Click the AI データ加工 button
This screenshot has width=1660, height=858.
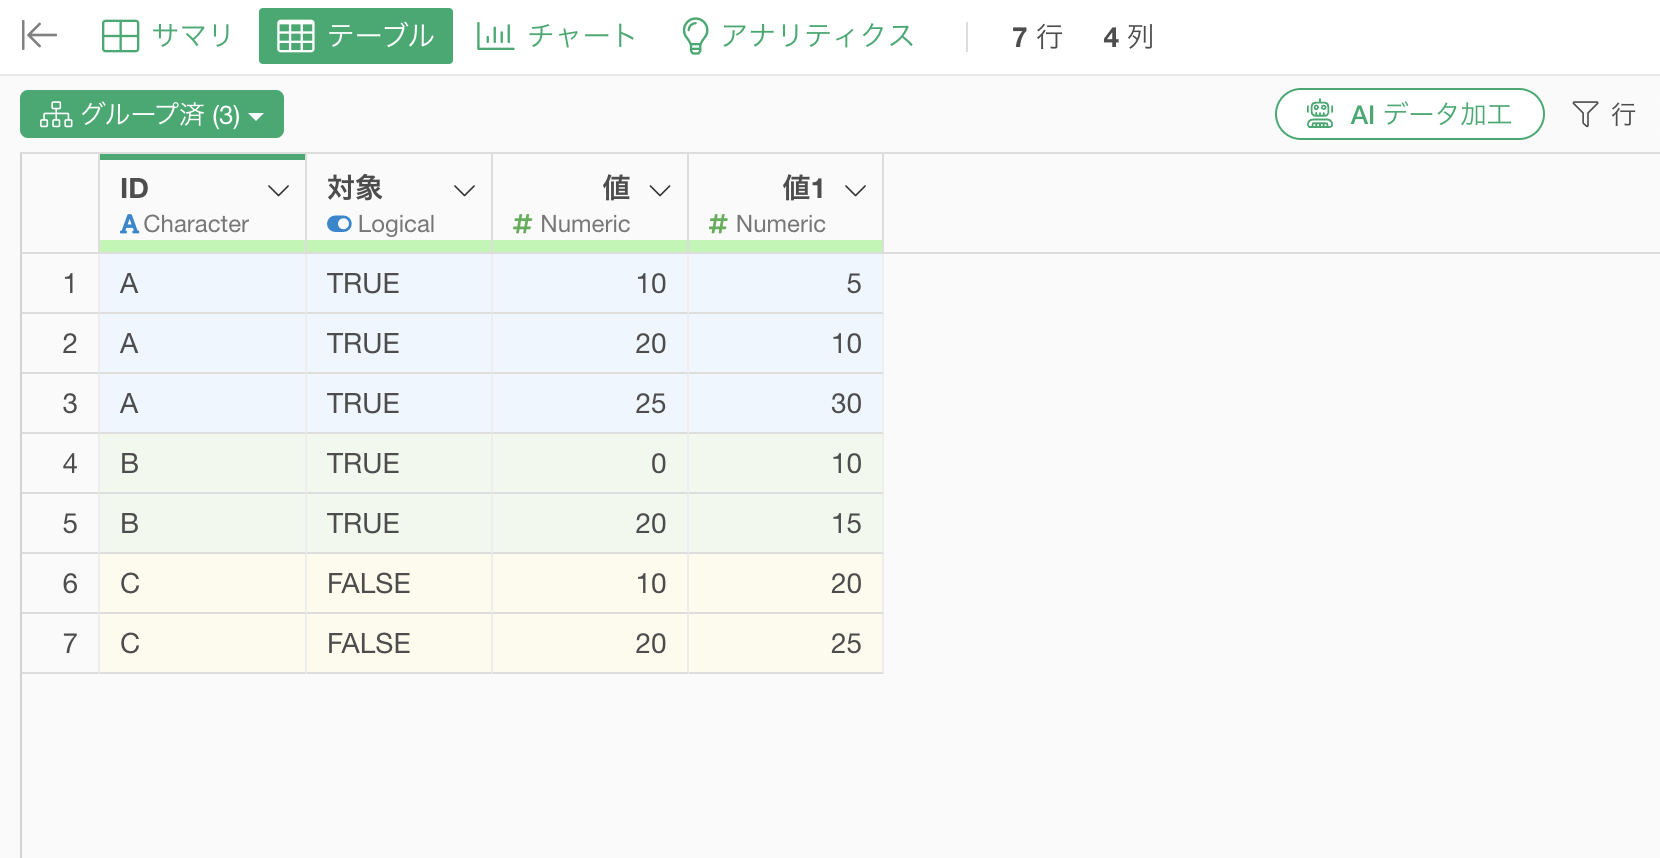(1409, 114)
